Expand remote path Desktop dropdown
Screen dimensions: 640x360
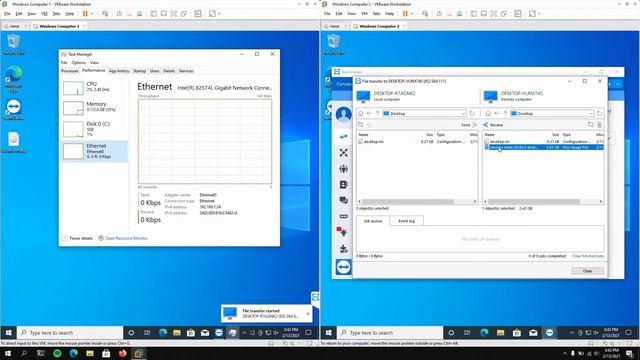click(591, 113)
